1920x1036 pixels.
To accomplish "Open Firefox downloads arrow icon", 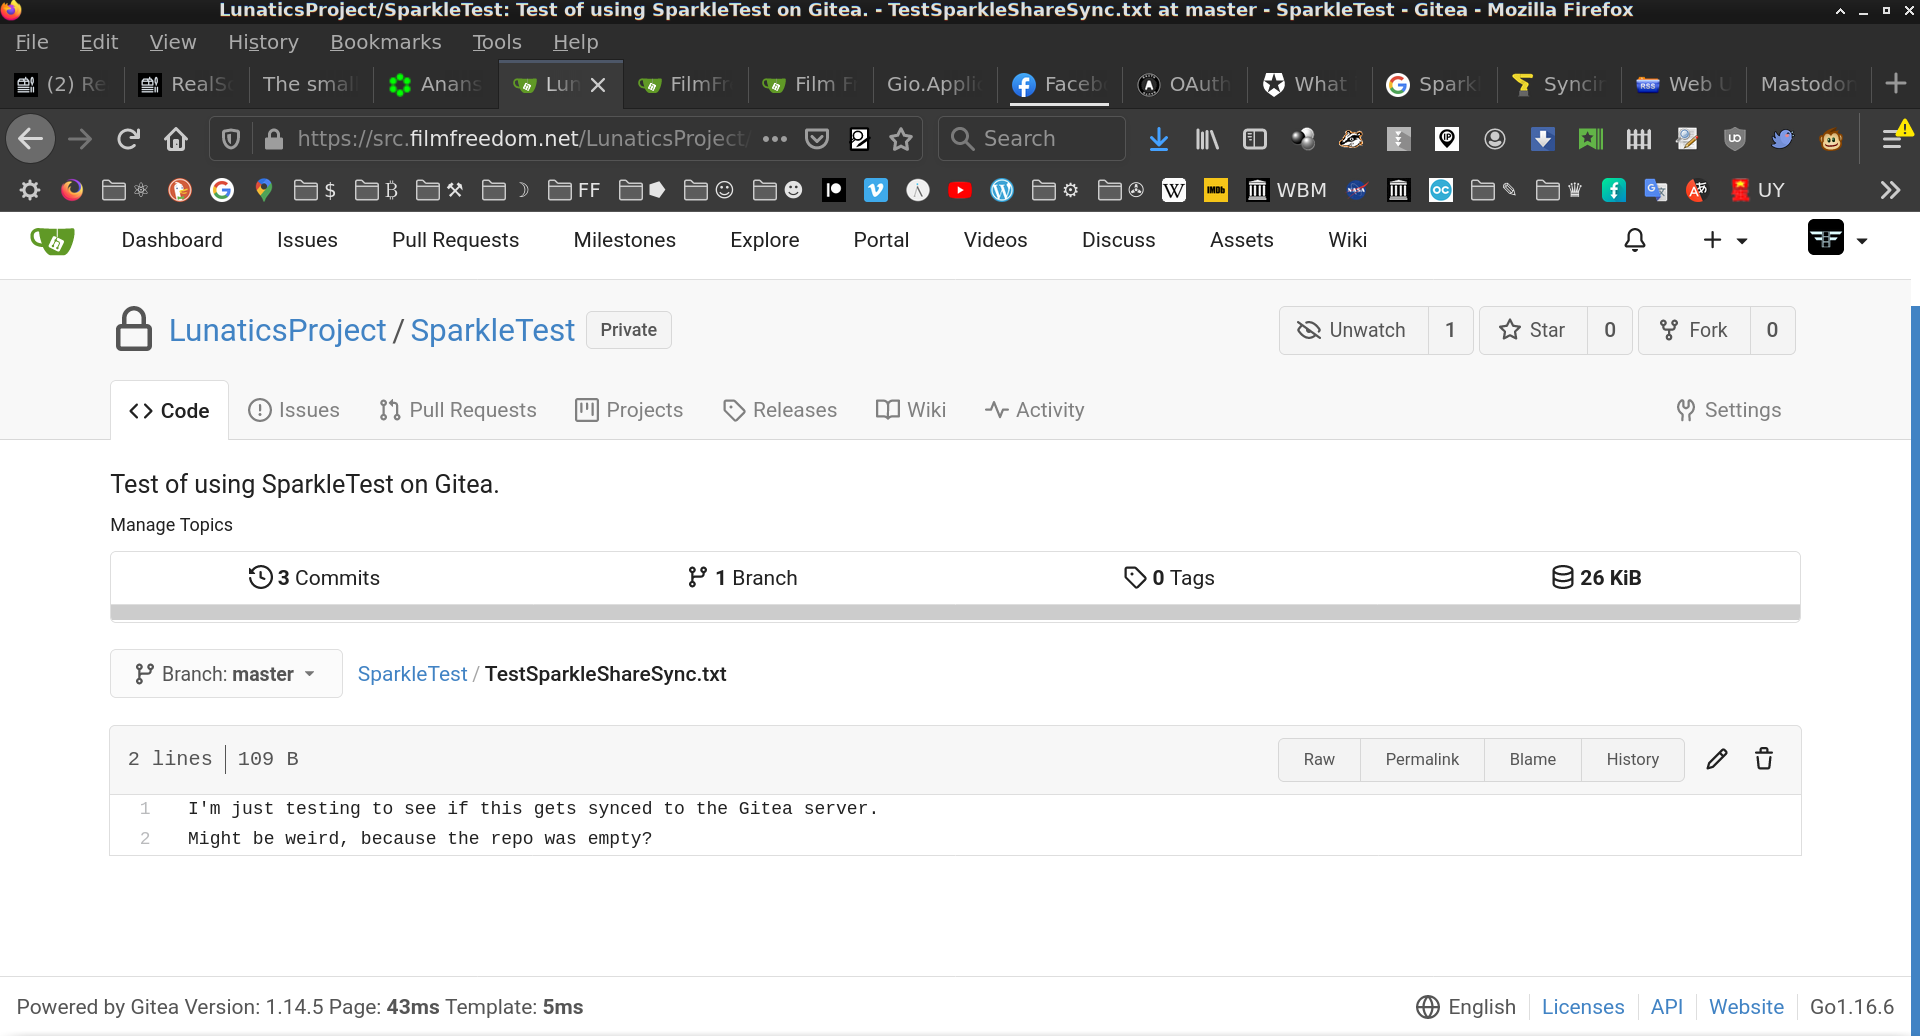I will click(1159, 139).
